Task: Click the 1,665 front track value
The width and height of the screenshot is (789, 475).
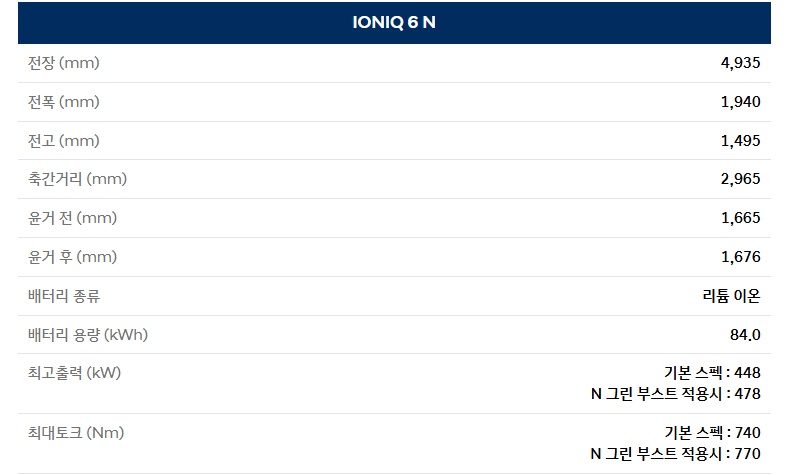Action: (x=740, y=218)
